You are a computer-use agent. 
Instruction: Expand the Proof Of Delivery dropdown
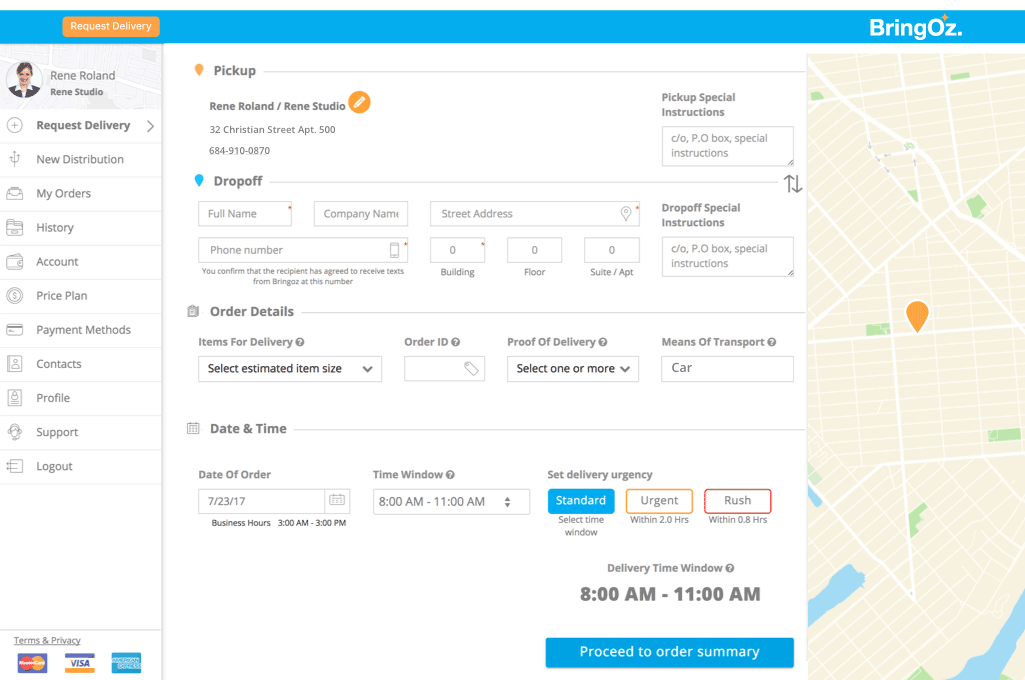573,369
